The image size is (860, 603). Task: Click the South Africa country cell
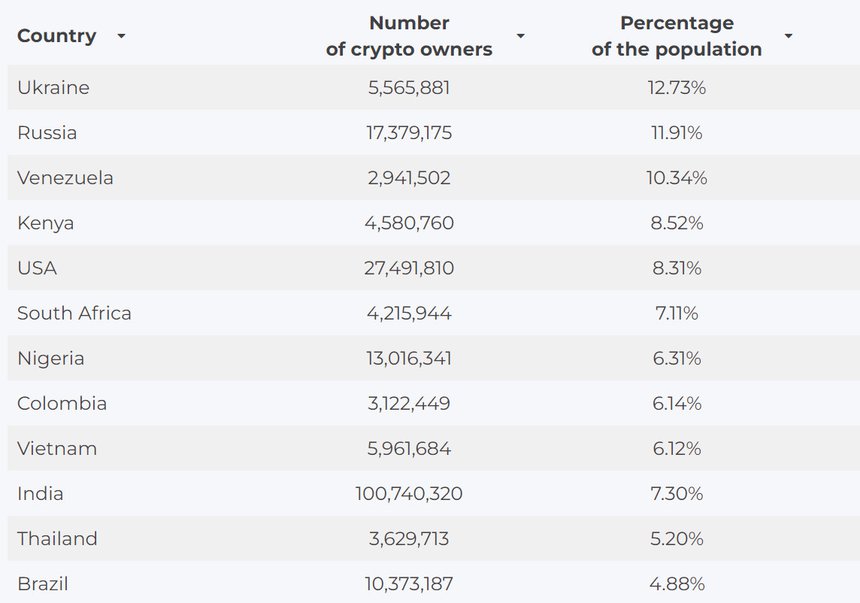[74, 313]
